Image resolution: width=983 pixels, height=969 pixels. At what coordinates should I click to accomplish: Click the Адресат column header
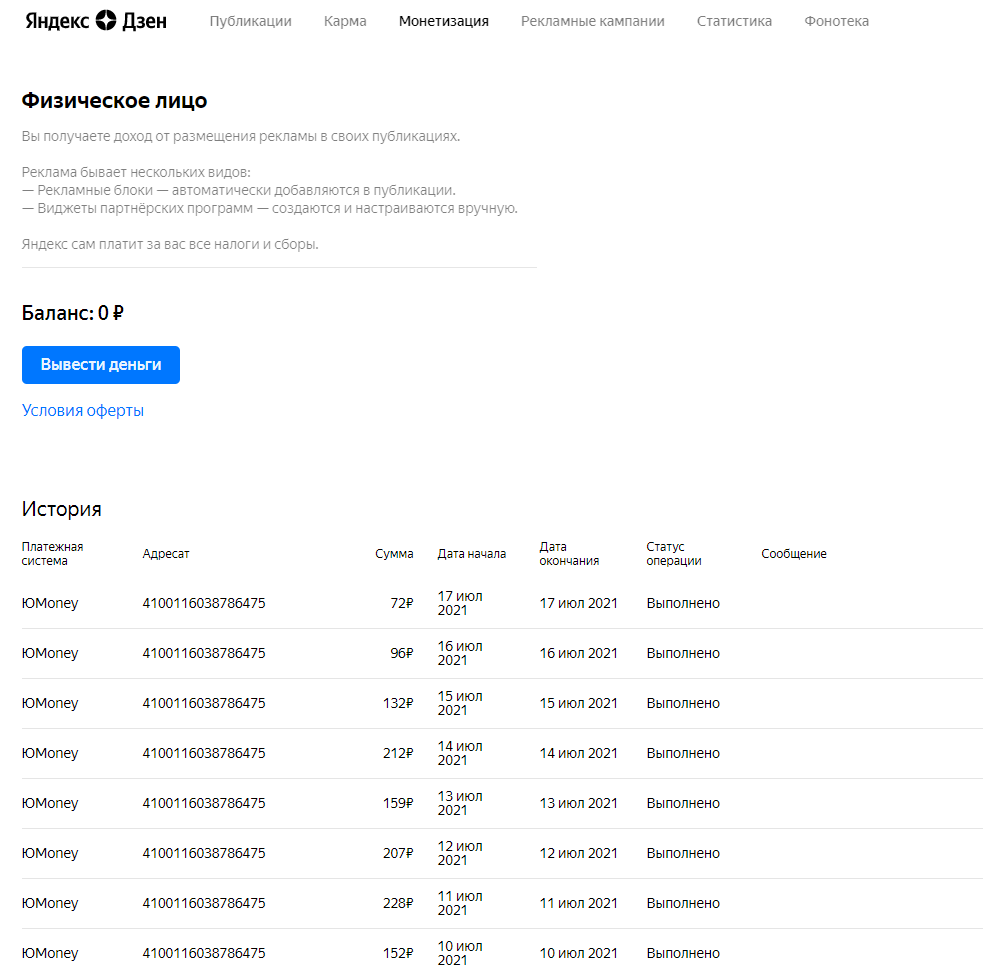pos(166,553)
